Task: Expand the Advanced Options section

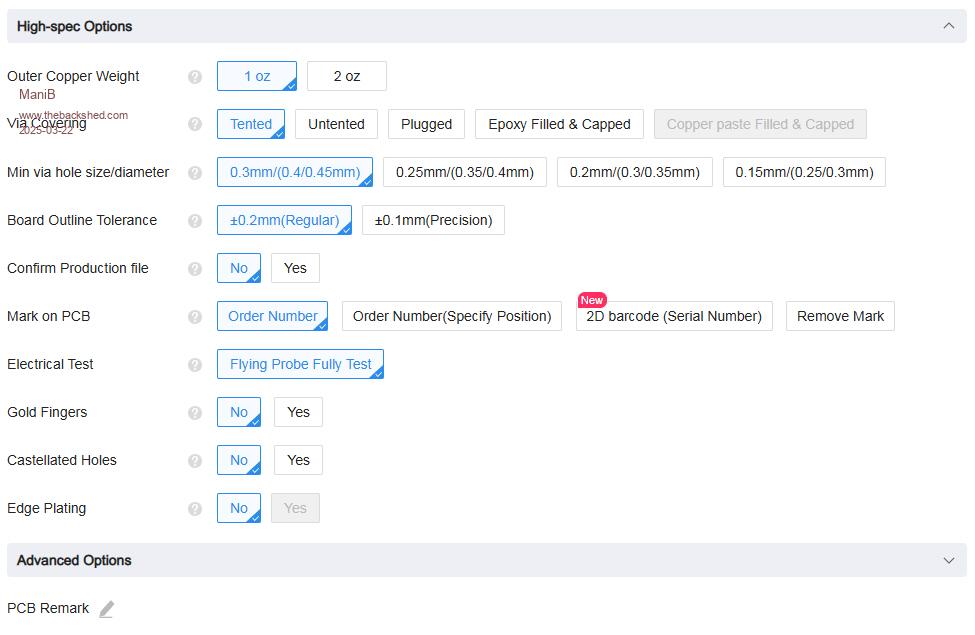Action: pyautogui.click(x=948, y=560)
